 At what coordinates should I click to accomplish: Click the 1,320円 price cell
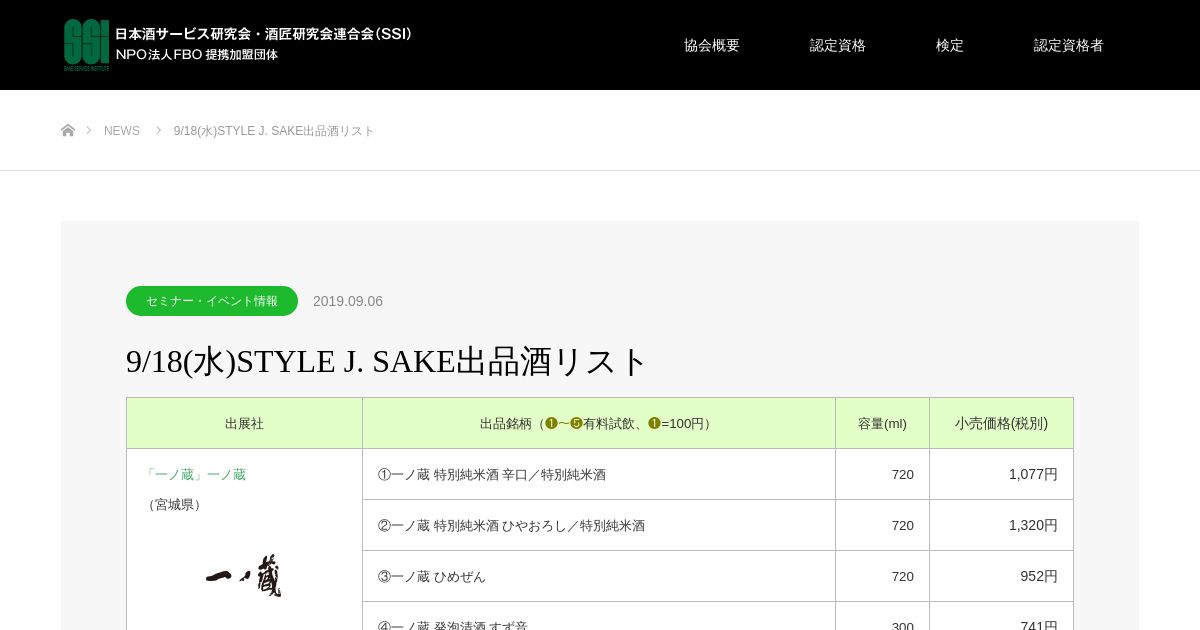coord(1001,525)
